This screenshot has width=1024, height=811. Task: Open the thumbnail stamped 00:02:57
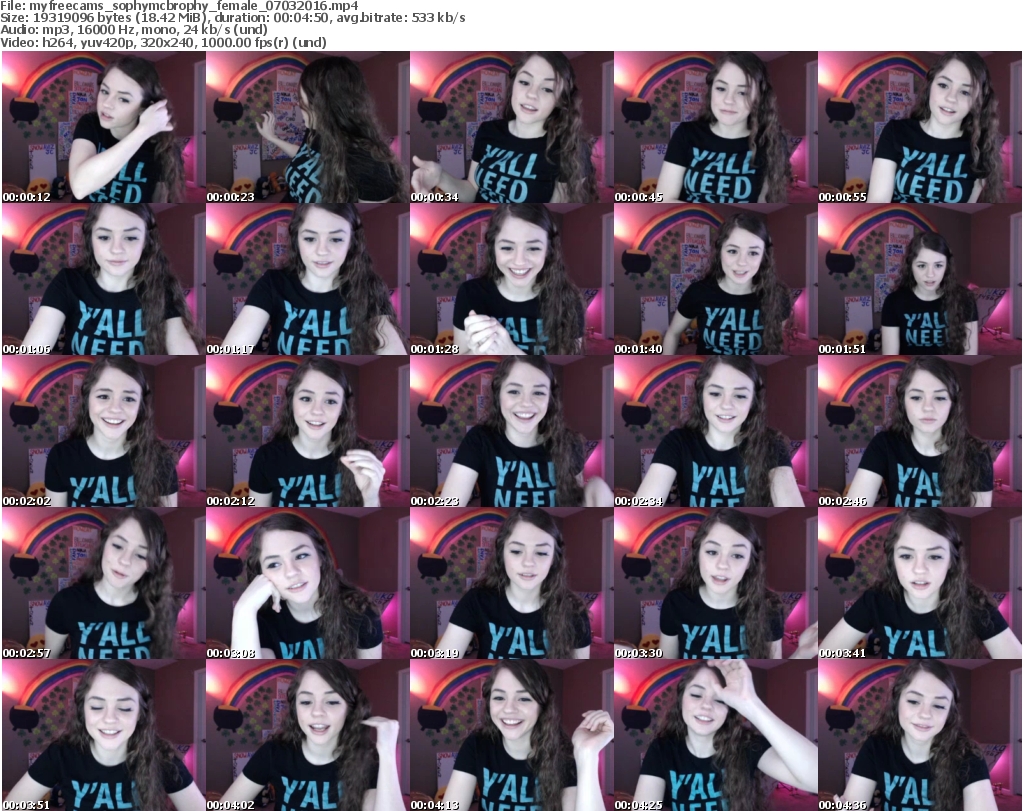(103, 584)
